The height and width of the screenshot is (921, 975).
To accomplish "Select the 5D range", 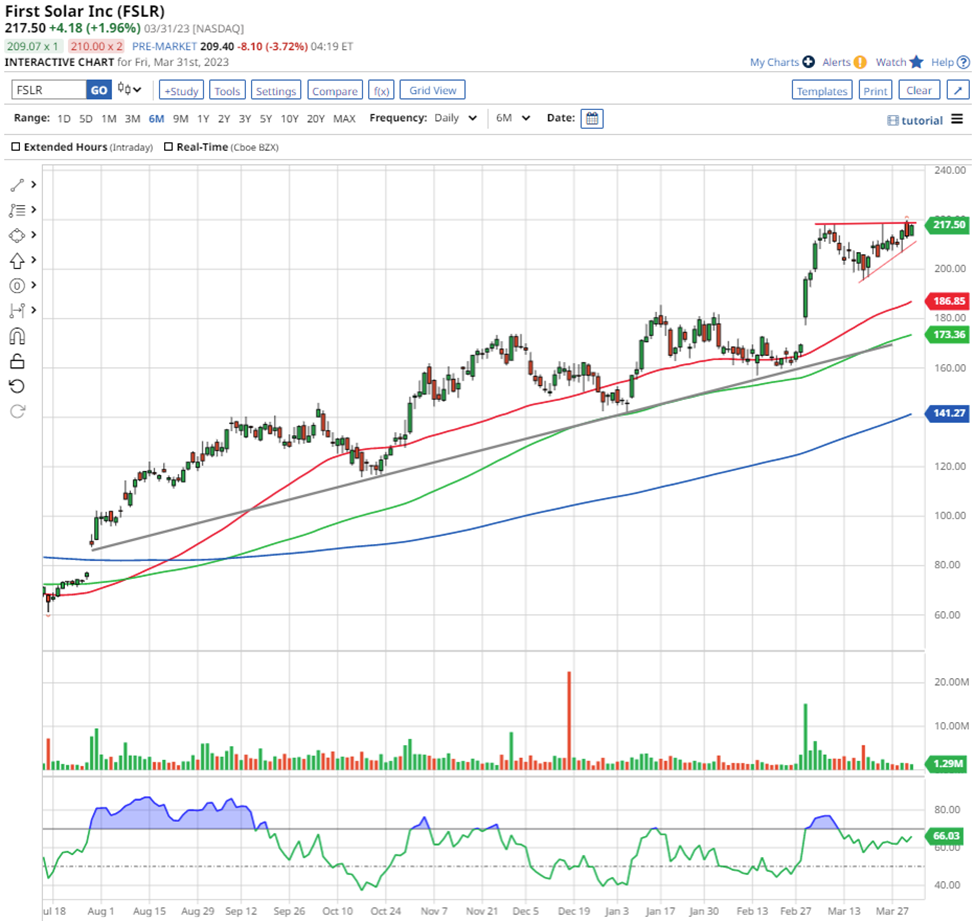I will coord(86,118).
